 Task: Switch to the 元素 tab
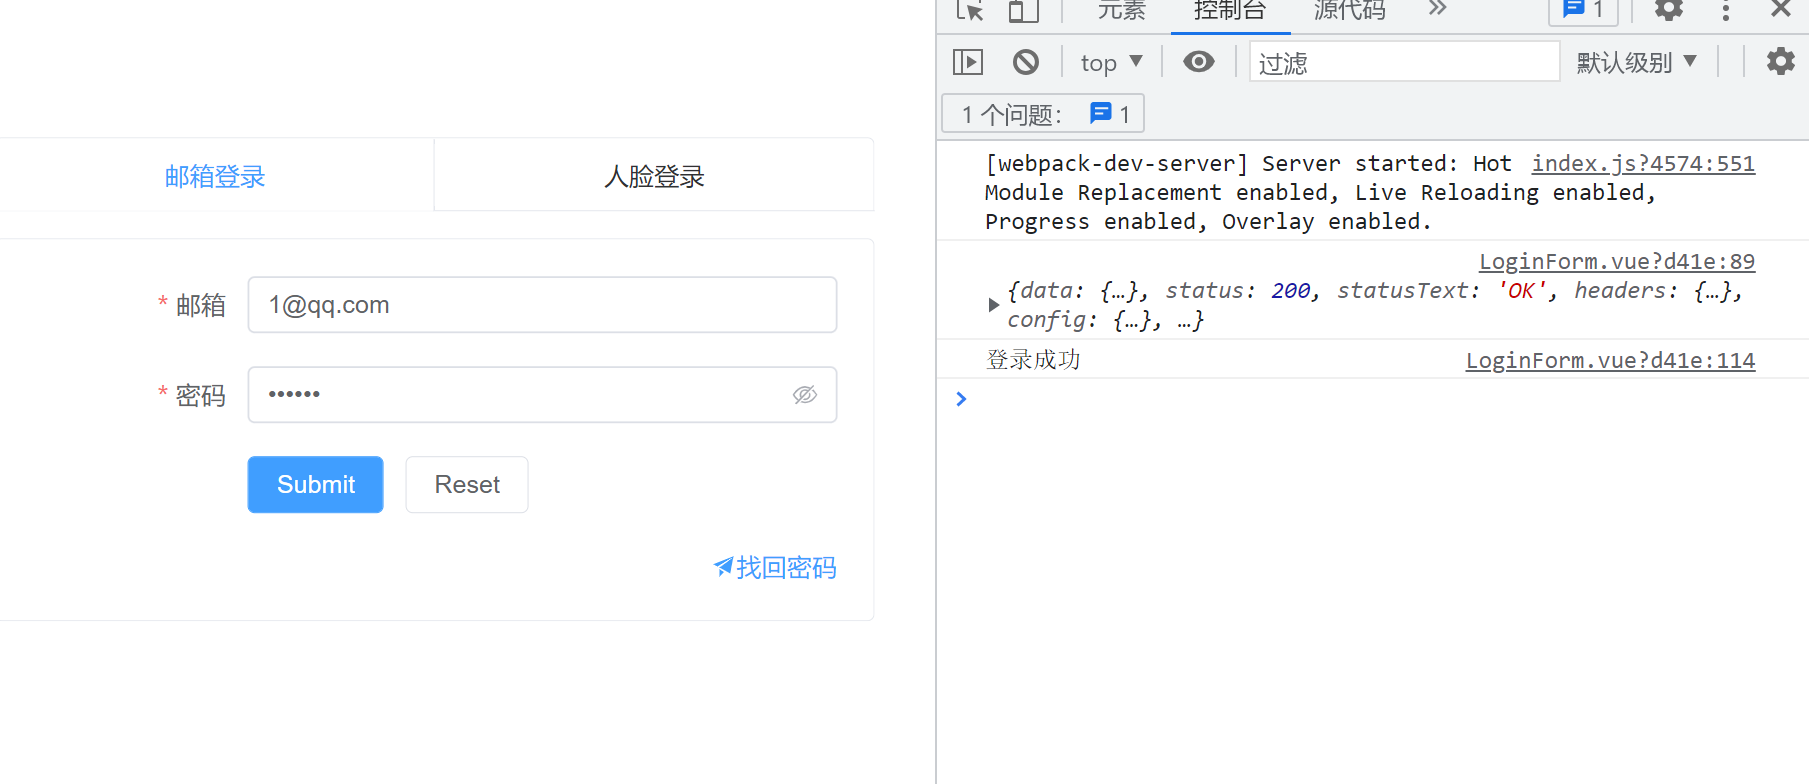pyautogui.click(x=1121, y=11)
